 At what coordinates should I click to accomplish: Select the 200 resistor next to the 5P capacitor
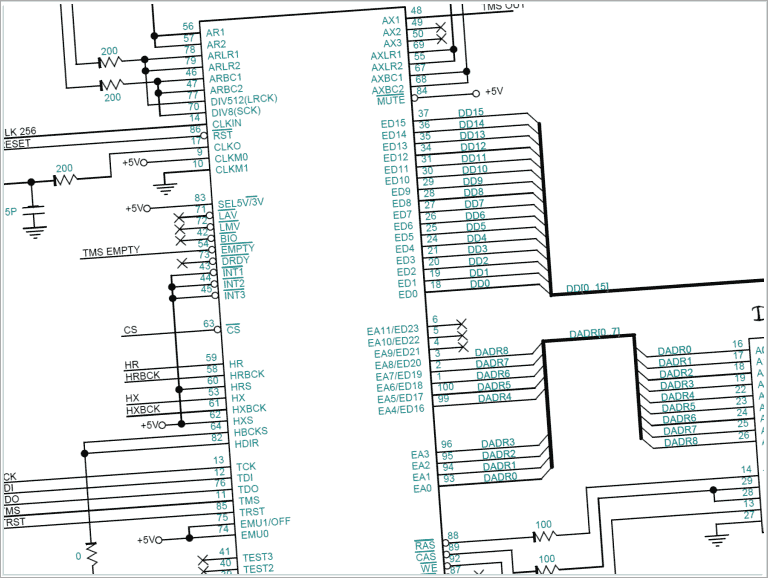point(65,180)
